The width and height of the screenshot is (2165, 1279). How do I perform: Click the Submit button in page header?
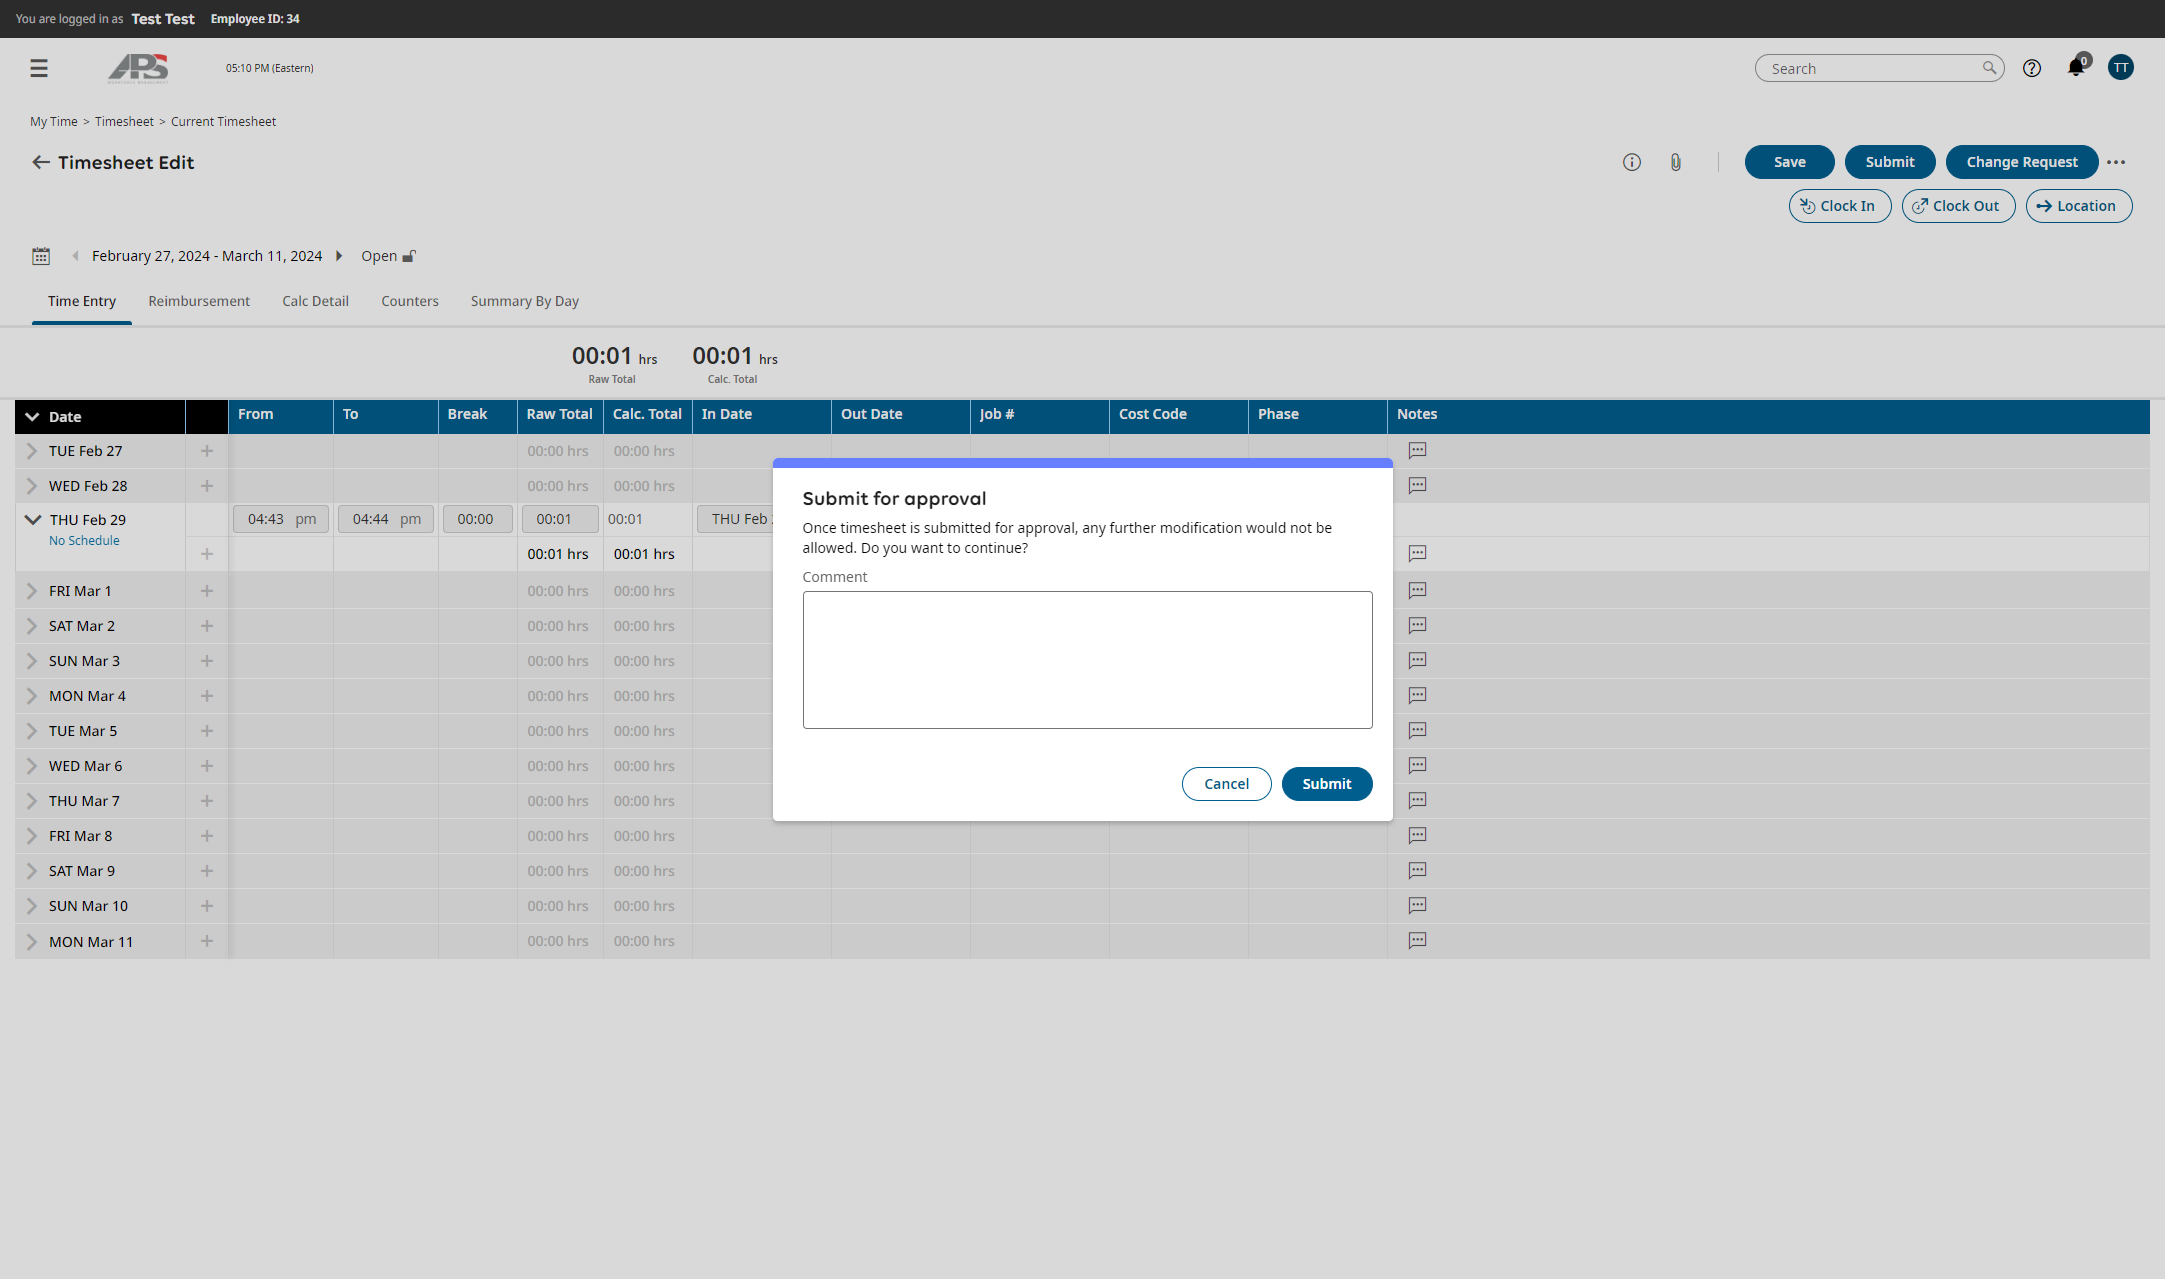[x=1890, y=162]
